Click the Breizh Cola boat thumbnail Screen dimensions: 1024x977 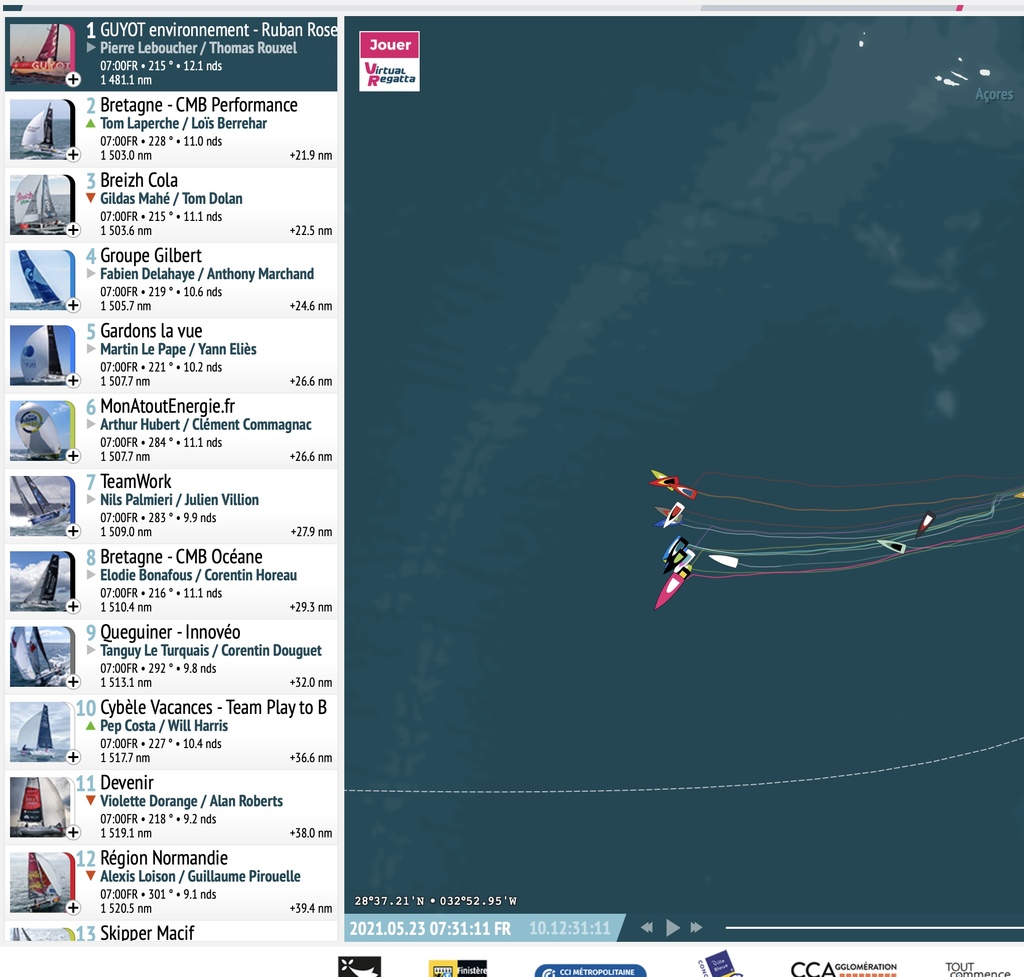(x=42, y=205)
